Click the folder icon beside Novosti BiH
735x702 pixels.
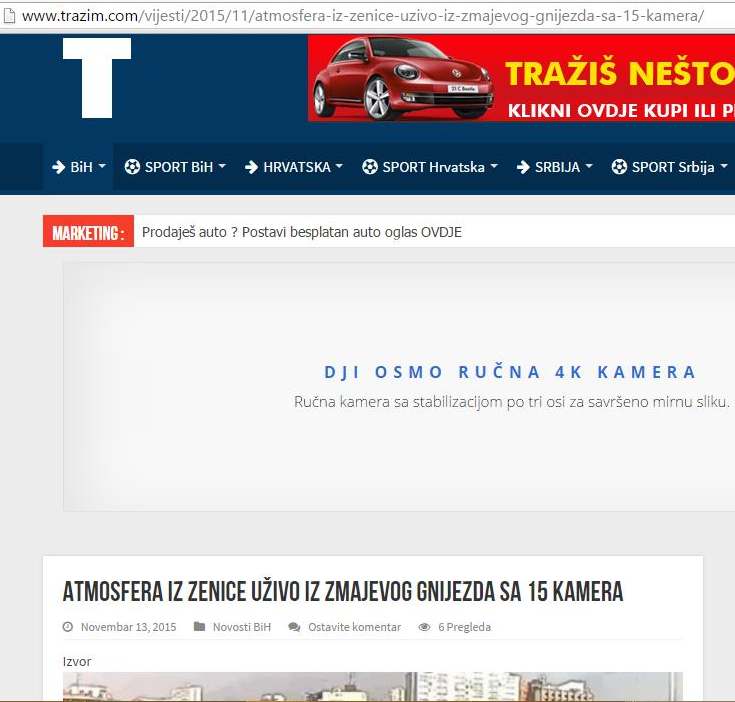[x=200, y=627]
